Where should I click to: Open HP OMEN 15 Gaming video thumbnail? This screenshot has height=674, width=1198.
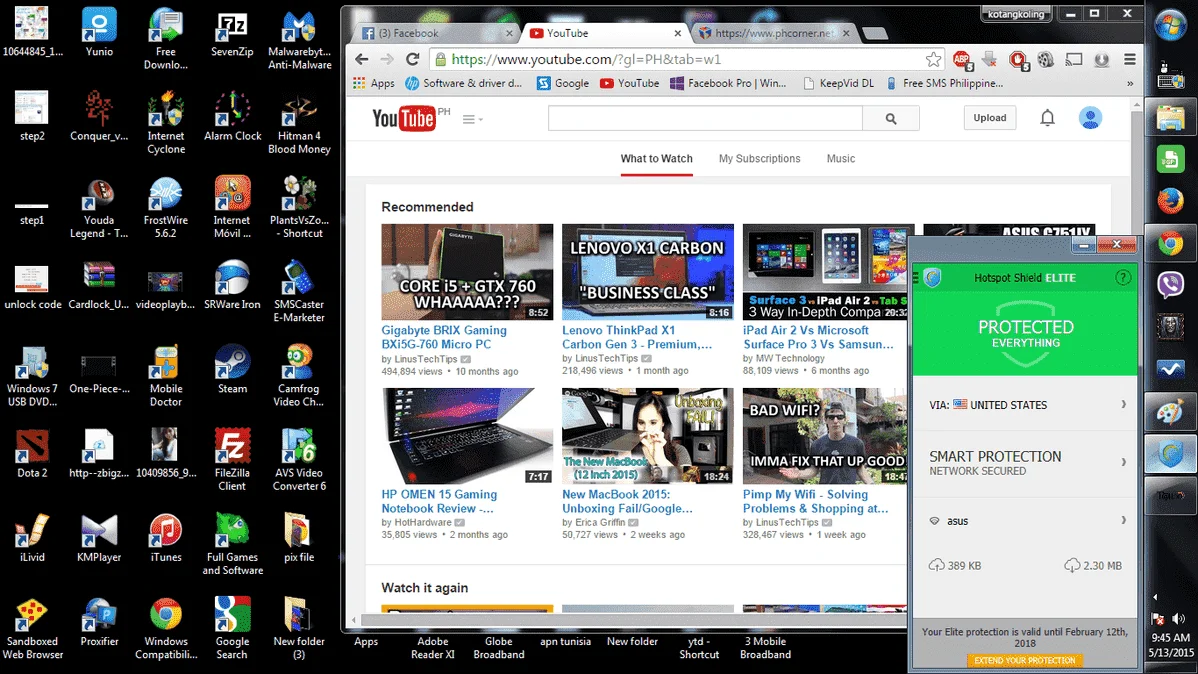pos(467,436)
